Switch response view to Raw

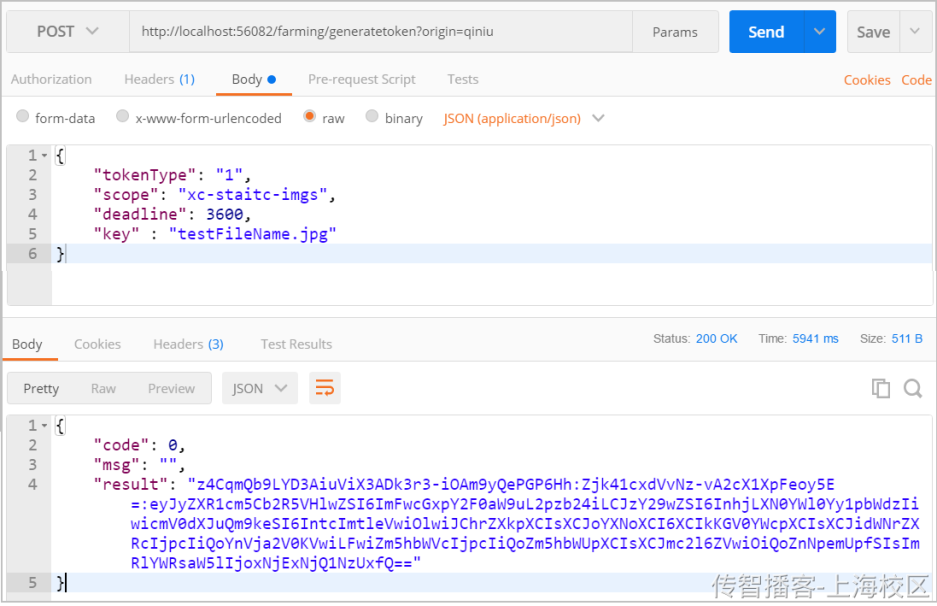(x=103, y=388)
